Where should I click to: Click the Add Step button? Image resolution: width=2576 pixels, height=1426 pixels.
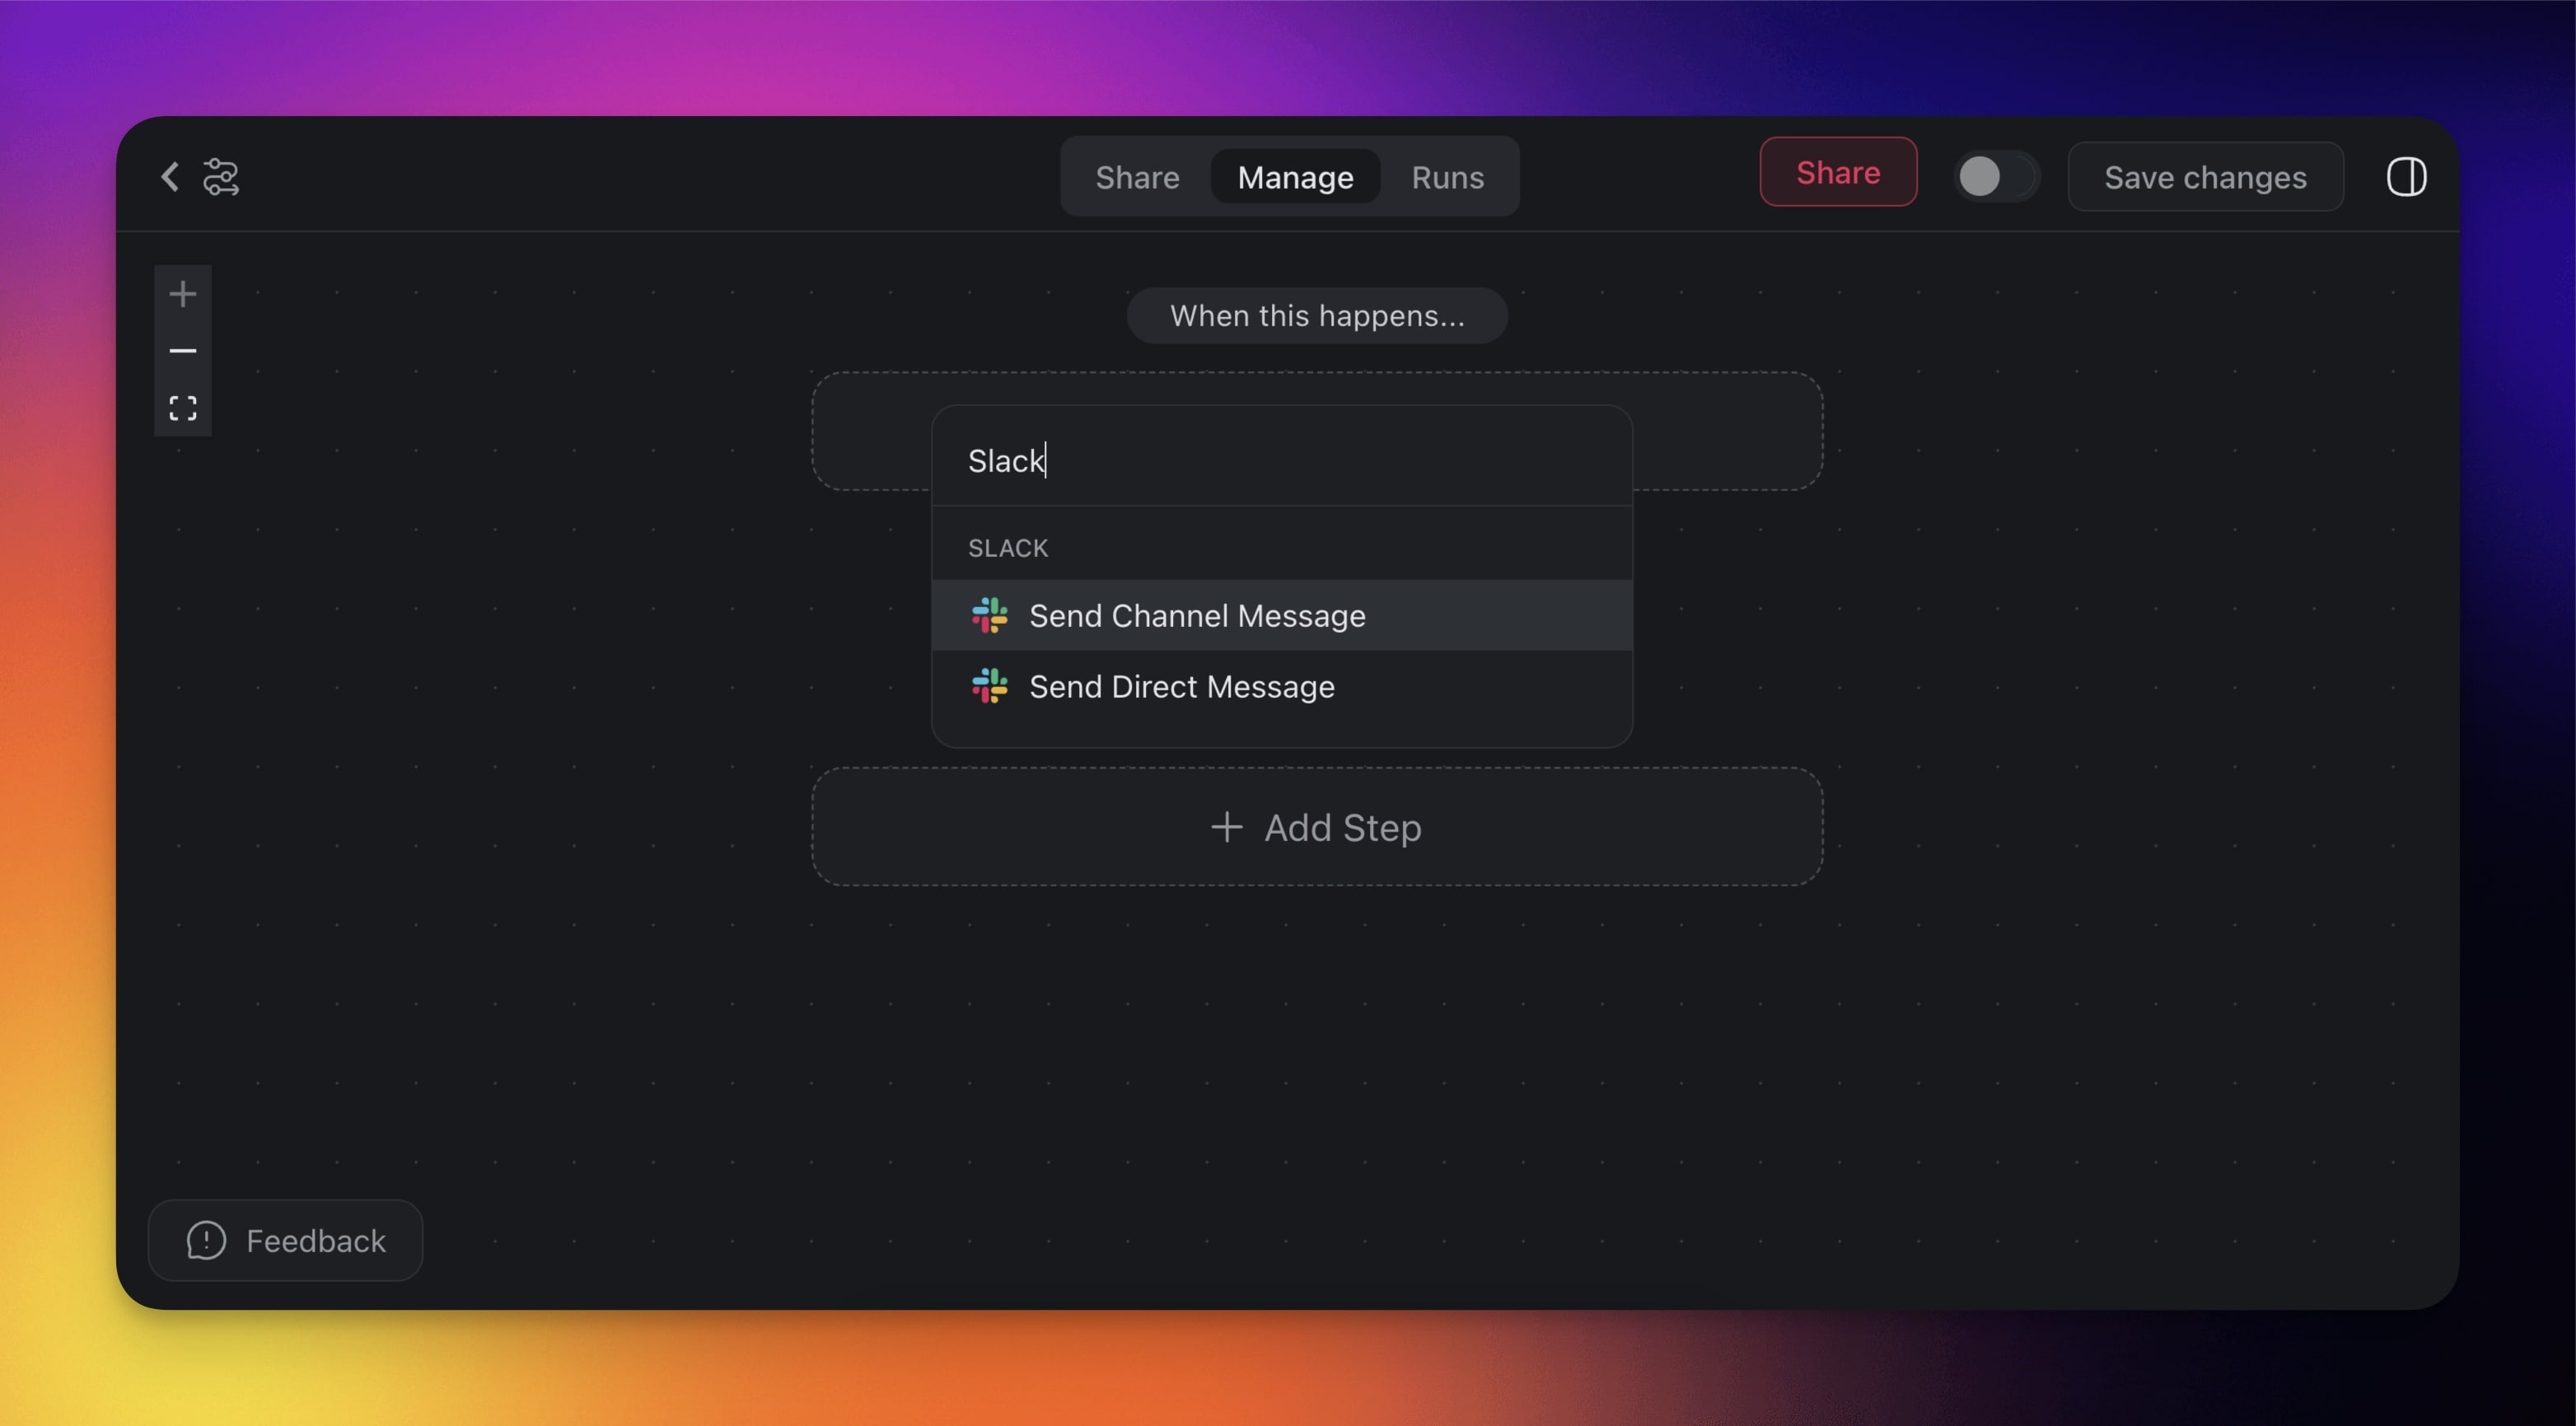point(1316,827)
